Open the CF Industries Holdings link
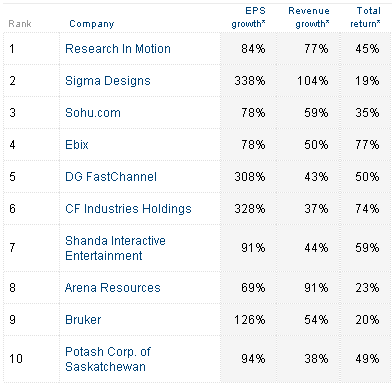 [x=128, y=209]
